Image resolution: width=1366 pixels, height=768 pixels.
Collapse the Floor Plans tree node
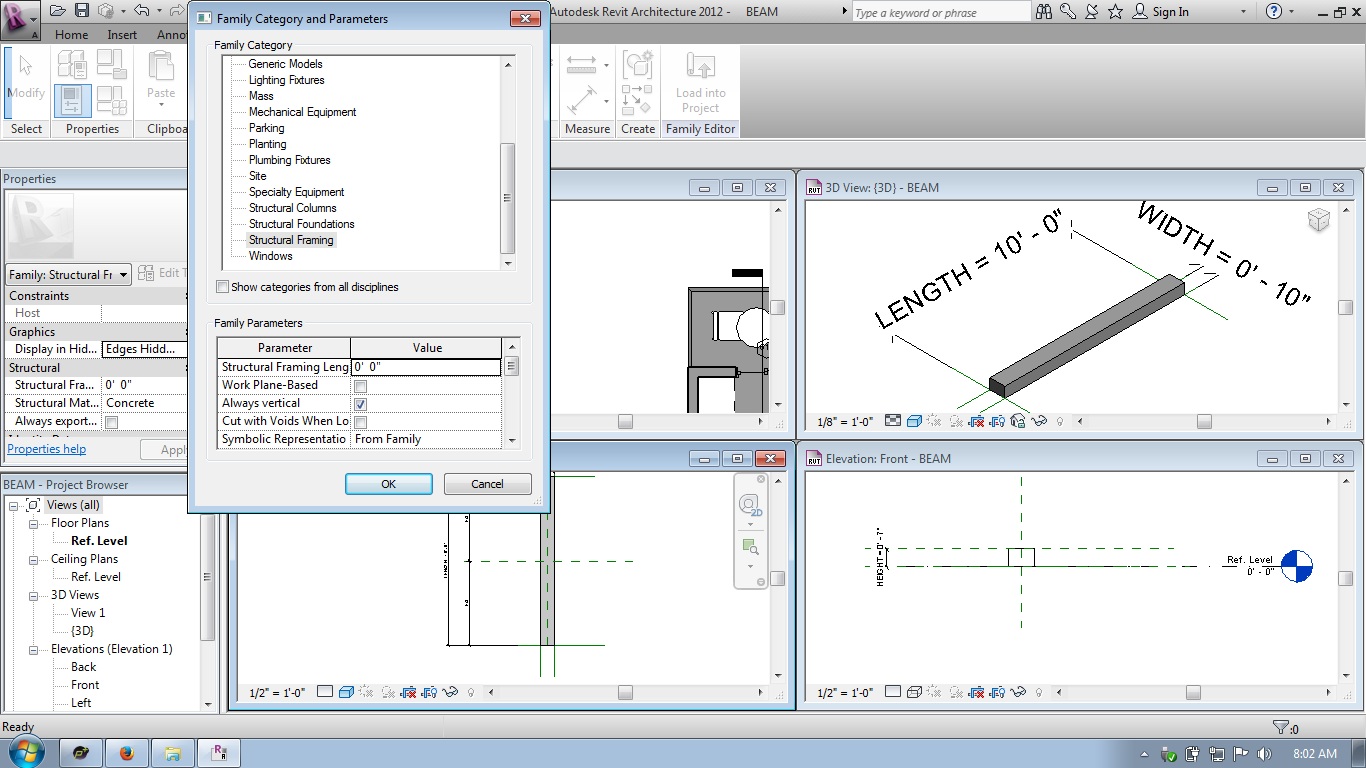pyautogui.click(x=33, y=523)
